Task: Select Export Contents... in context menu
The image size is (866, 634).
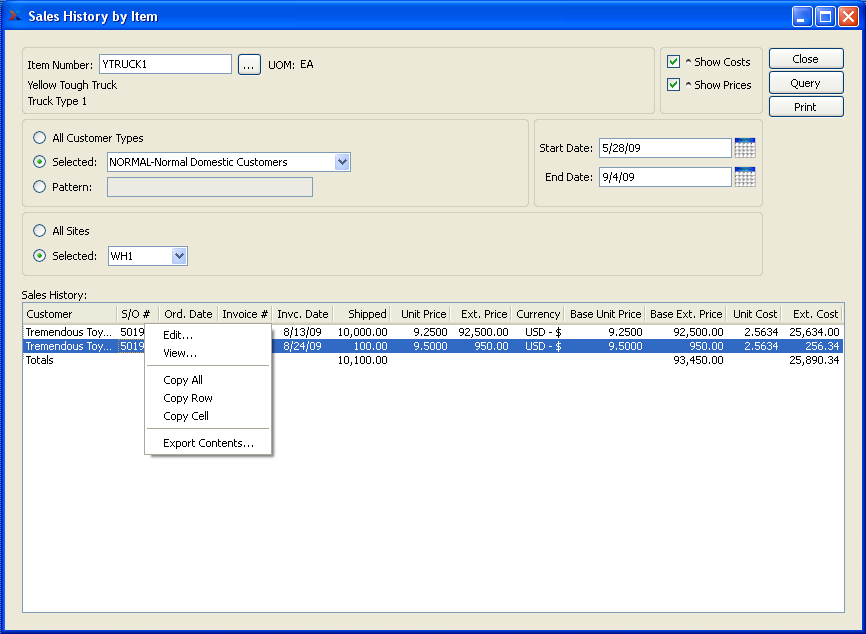Action: click(208, 443)
